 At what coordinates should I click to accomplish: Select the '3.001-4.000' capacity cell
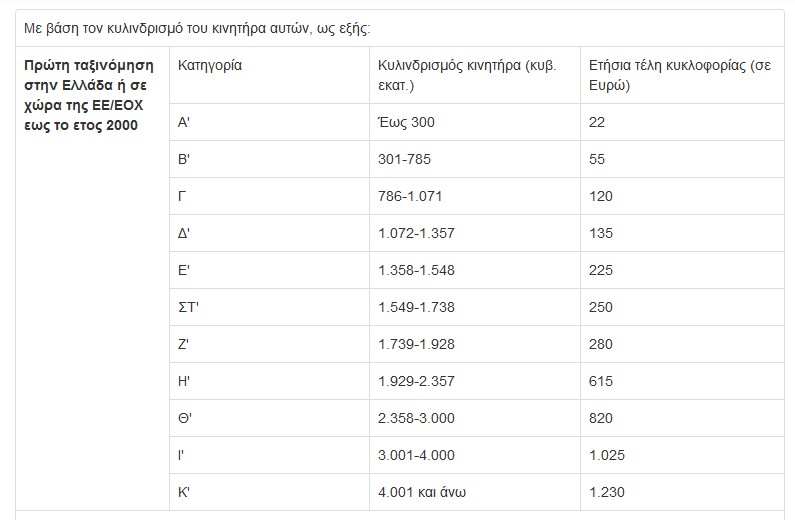coord(416,455)
